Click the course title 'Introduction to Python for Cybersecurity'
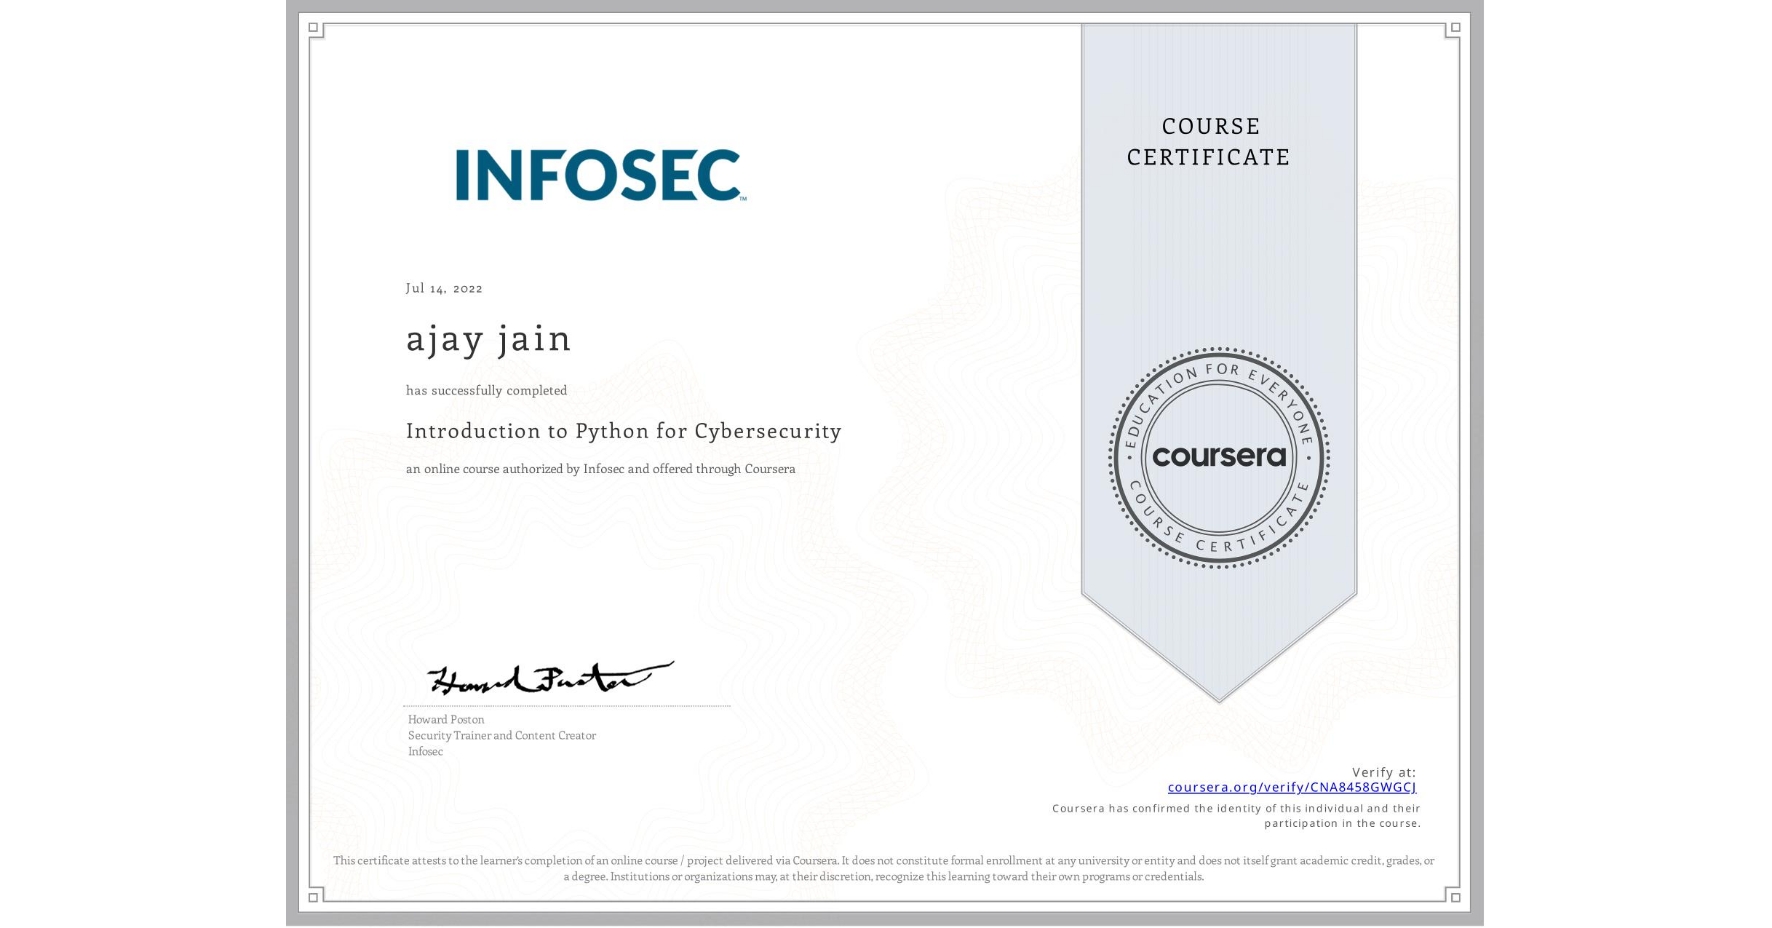Image resolution: width=1772 pixels, height=928 pixels. [x=623, y=431]
